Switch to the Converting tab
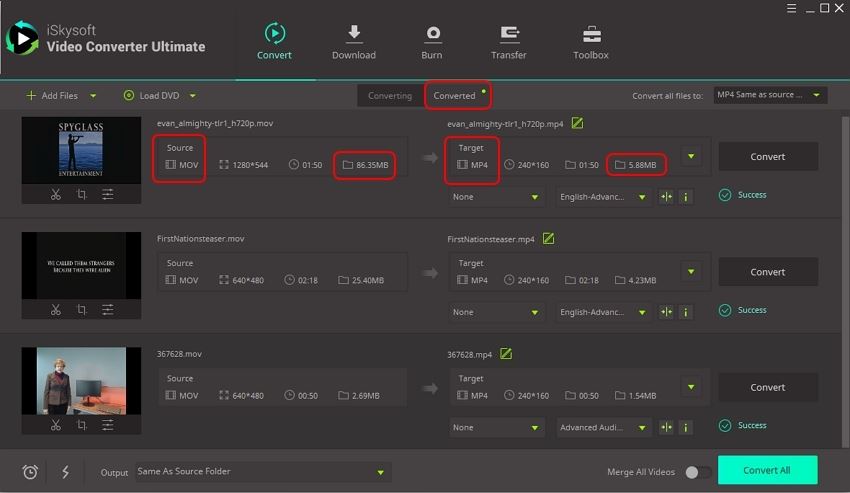This screenshot has height=493, width=850. pyautogui.click(x=389, y=96)
